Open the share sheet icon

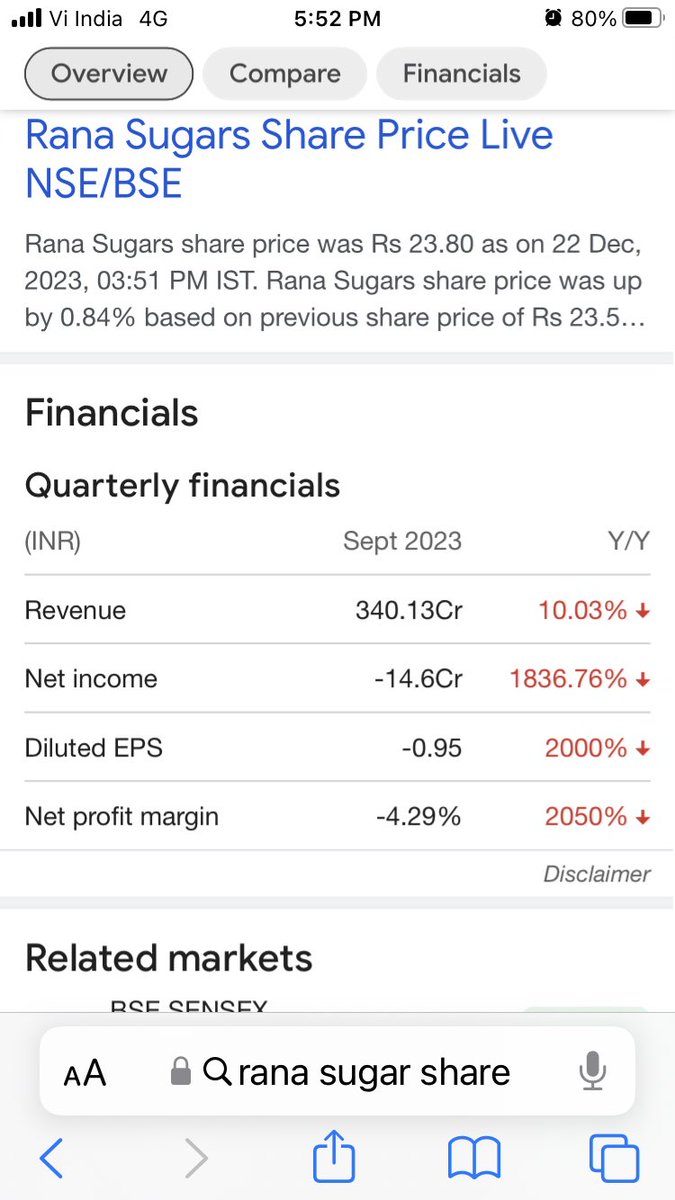pos(334,1155)
